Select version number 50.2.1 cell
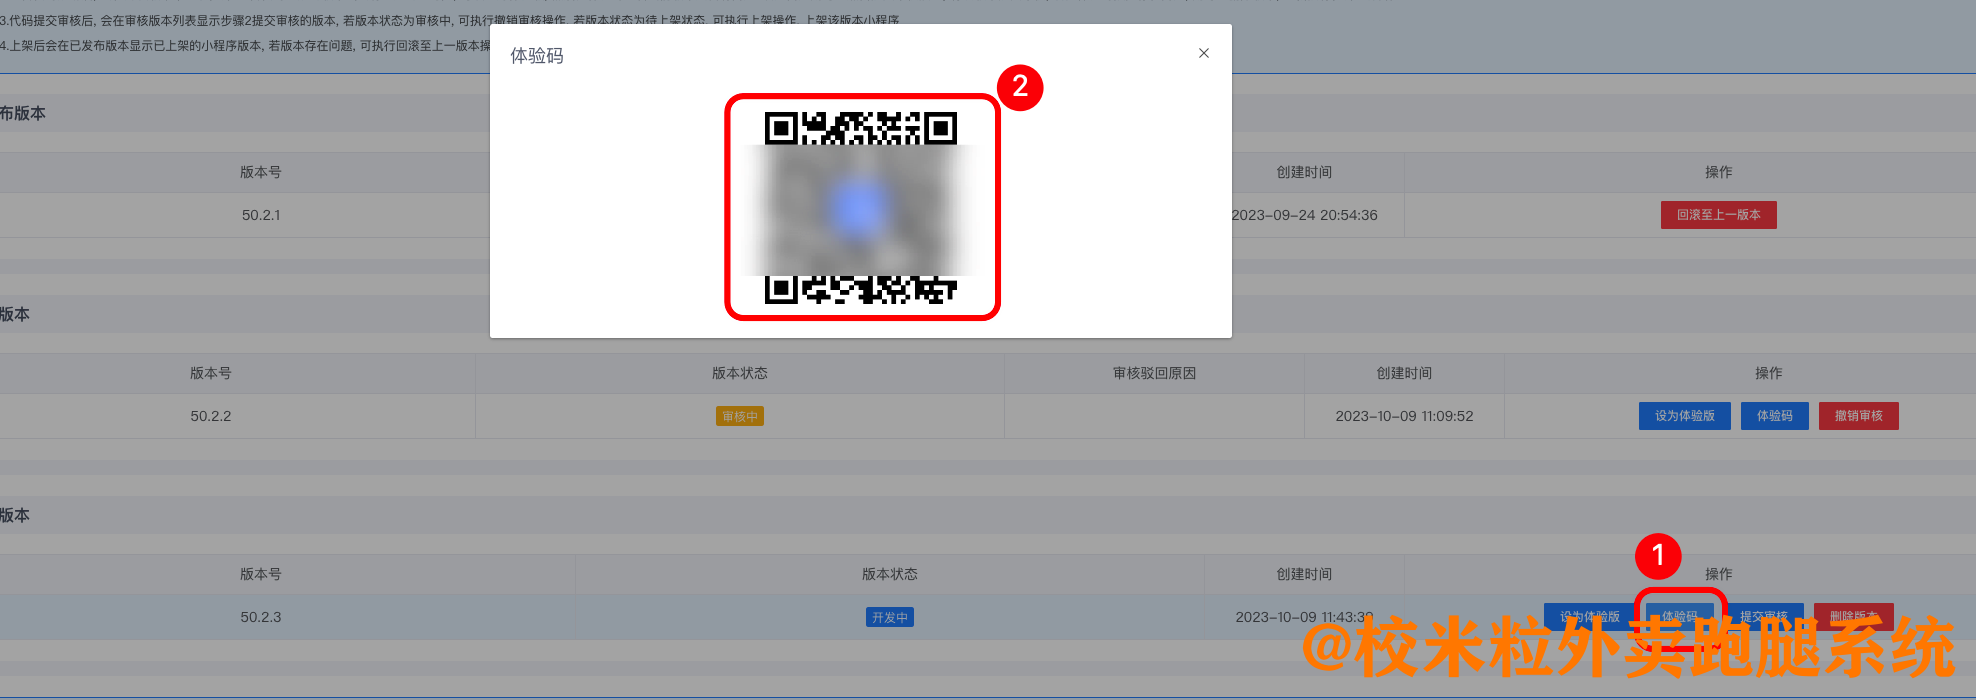Screen dimensions: 1976x700 (x=261, y=215)
